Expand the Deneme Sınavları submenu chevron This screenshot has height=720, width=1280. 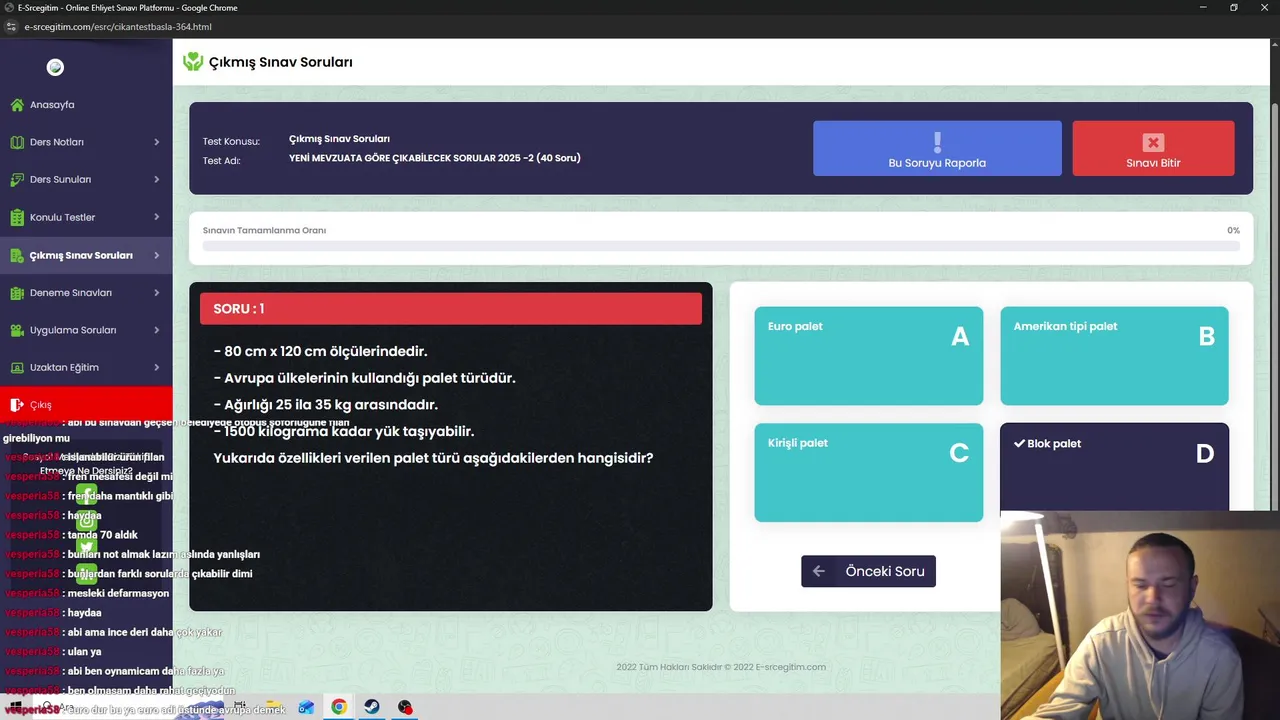click(x=156, y=293)
